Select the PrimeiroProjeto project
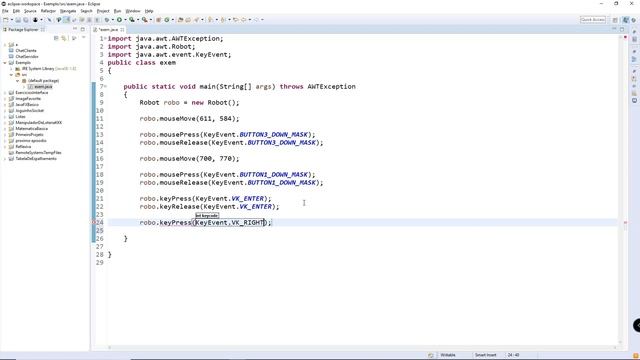 click(29, 135)
